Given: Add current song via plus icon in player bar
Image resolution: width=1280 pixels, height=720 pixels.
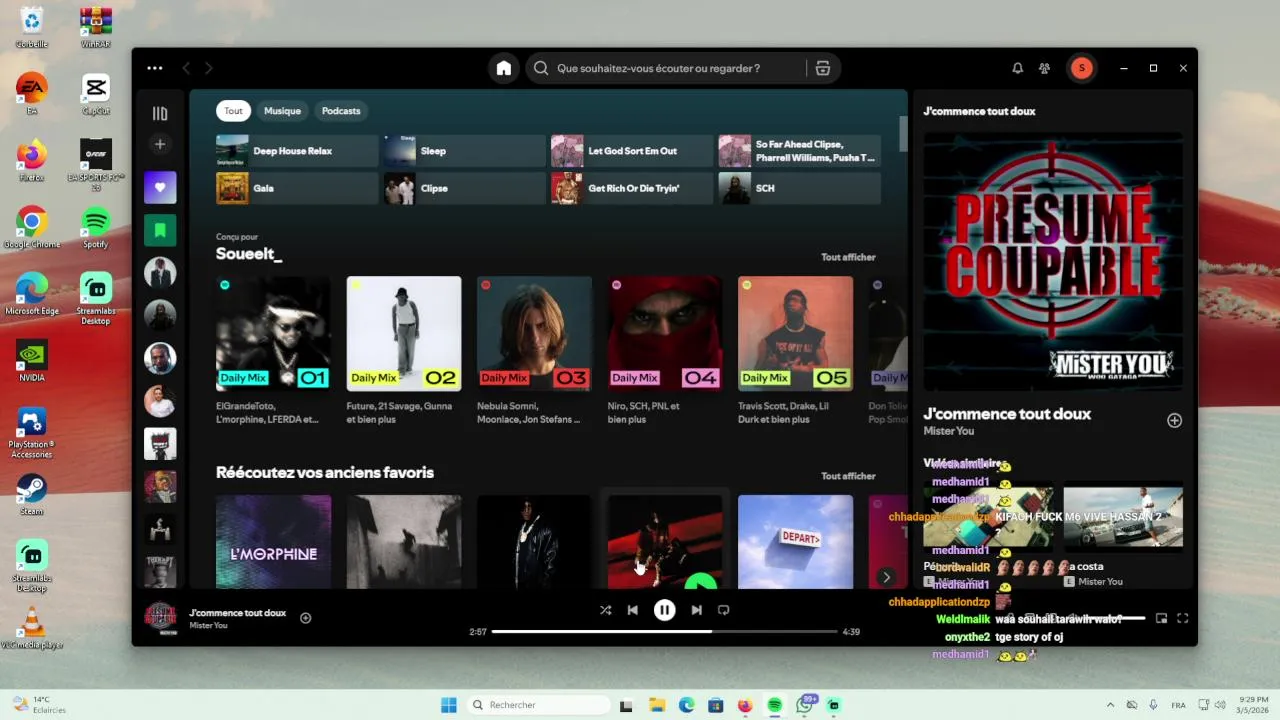Looking at the screenshot, I should [306, 618].
